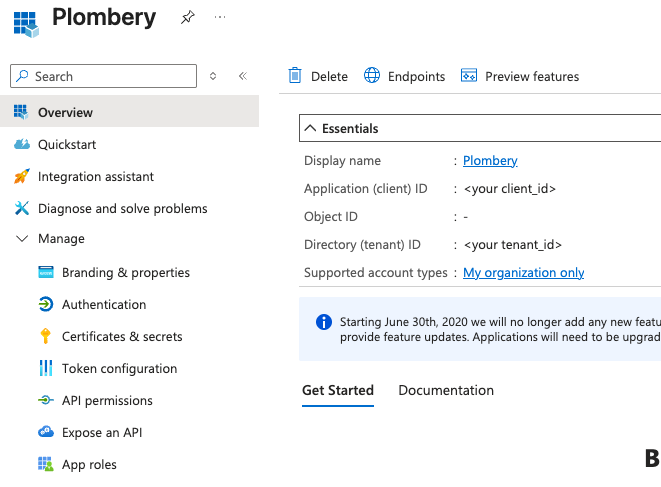Open Certificates & secrets
661x487 pixels.
[122, 336]
